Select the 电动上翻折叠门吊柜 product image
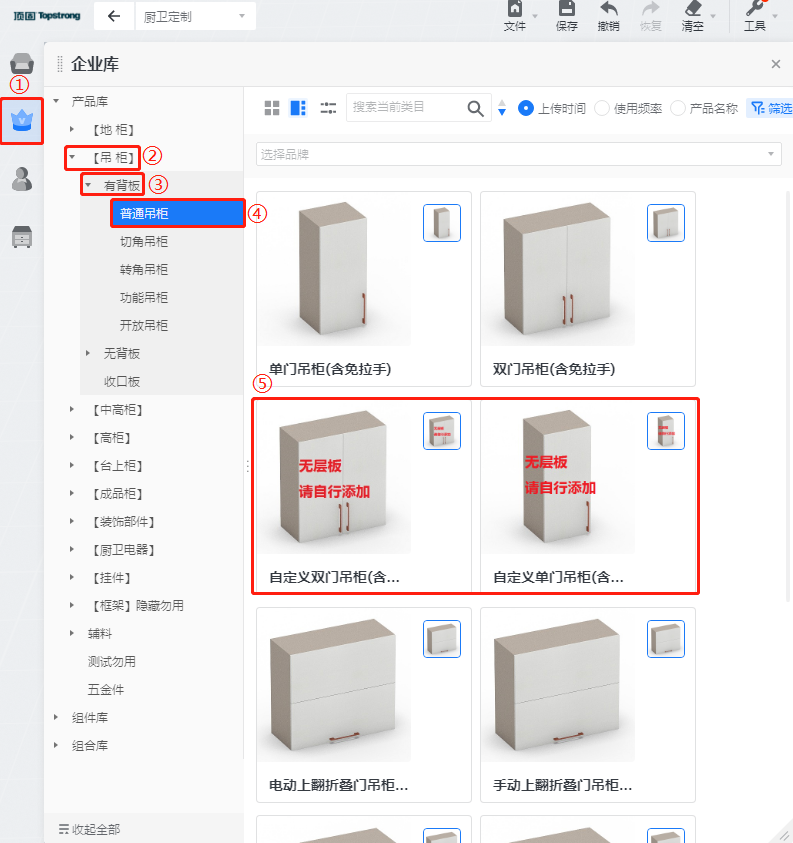Image resolution: width=793 pixels, height=843 pixels. tap(334, 685)
